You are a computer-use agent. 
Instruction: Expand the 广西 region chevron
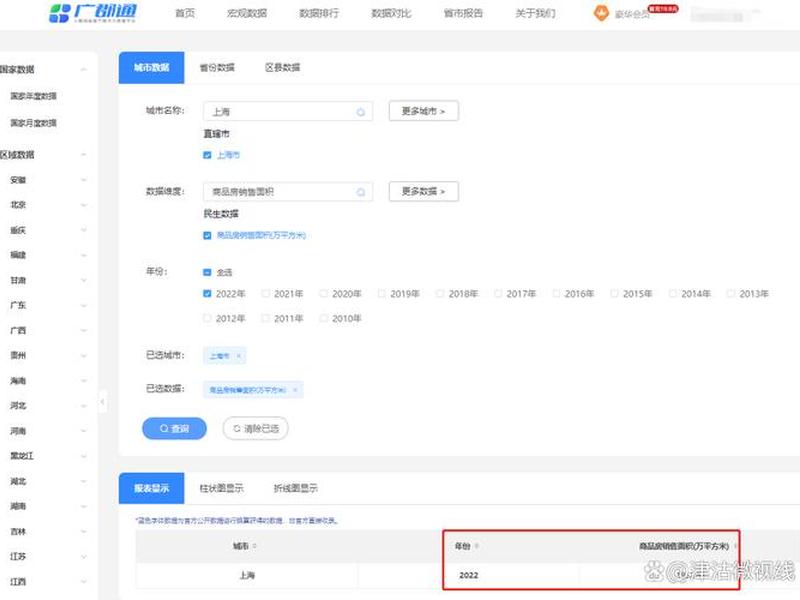click(84, 331)
